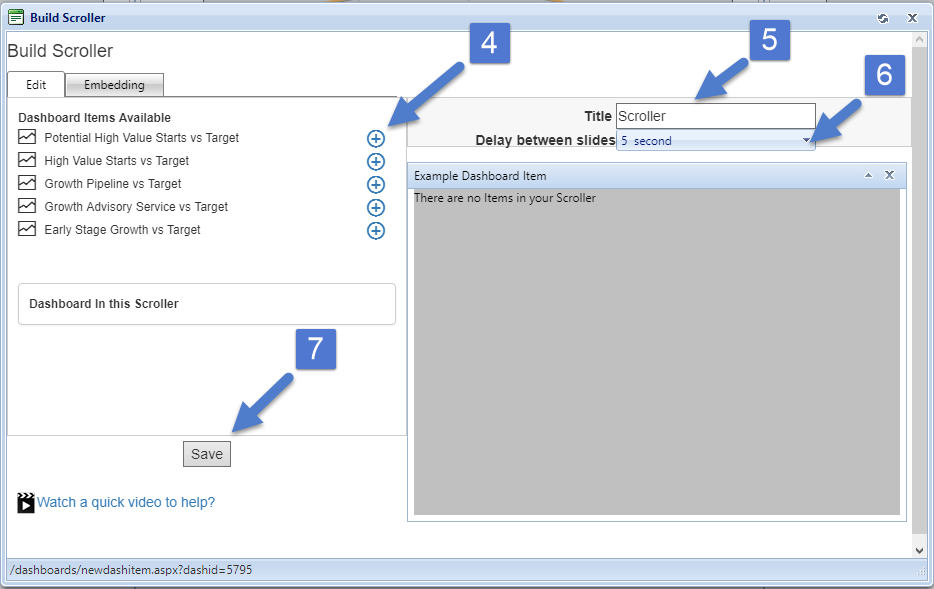Select 'Potential High Value Starts vs Target' text
The height and width of the screenshot is (589, 934).
click(x=141, y=138)
